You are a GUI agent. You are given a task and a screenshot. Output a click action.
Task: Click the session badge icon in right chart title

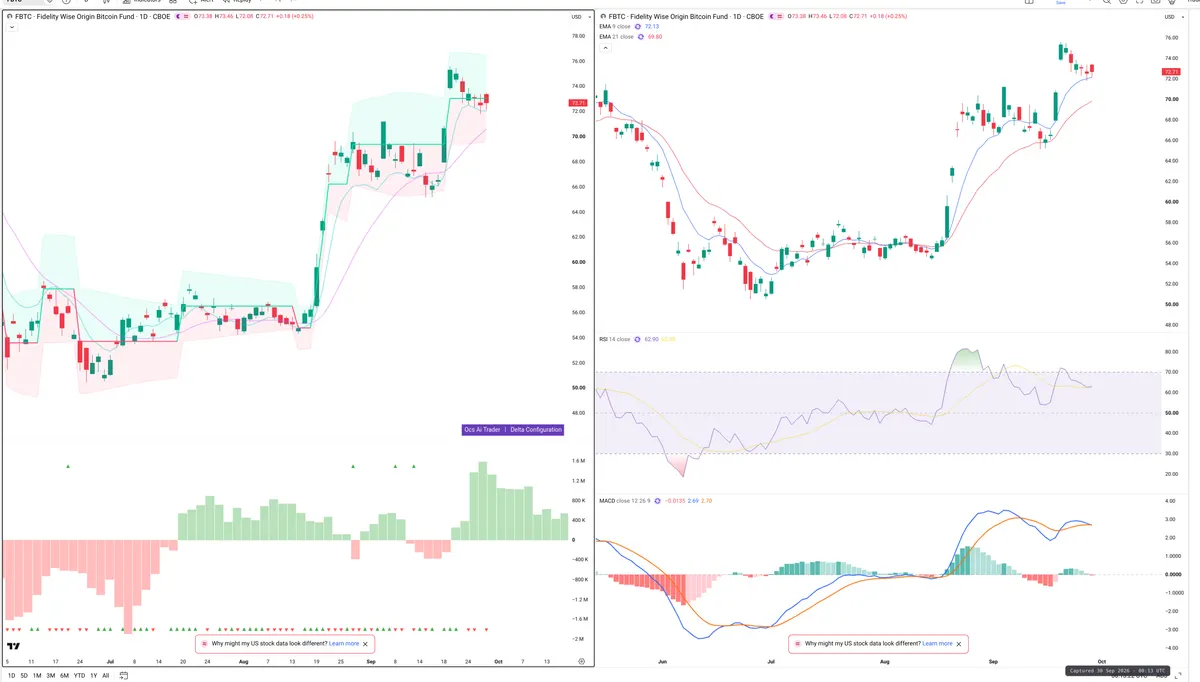(775, 17)
